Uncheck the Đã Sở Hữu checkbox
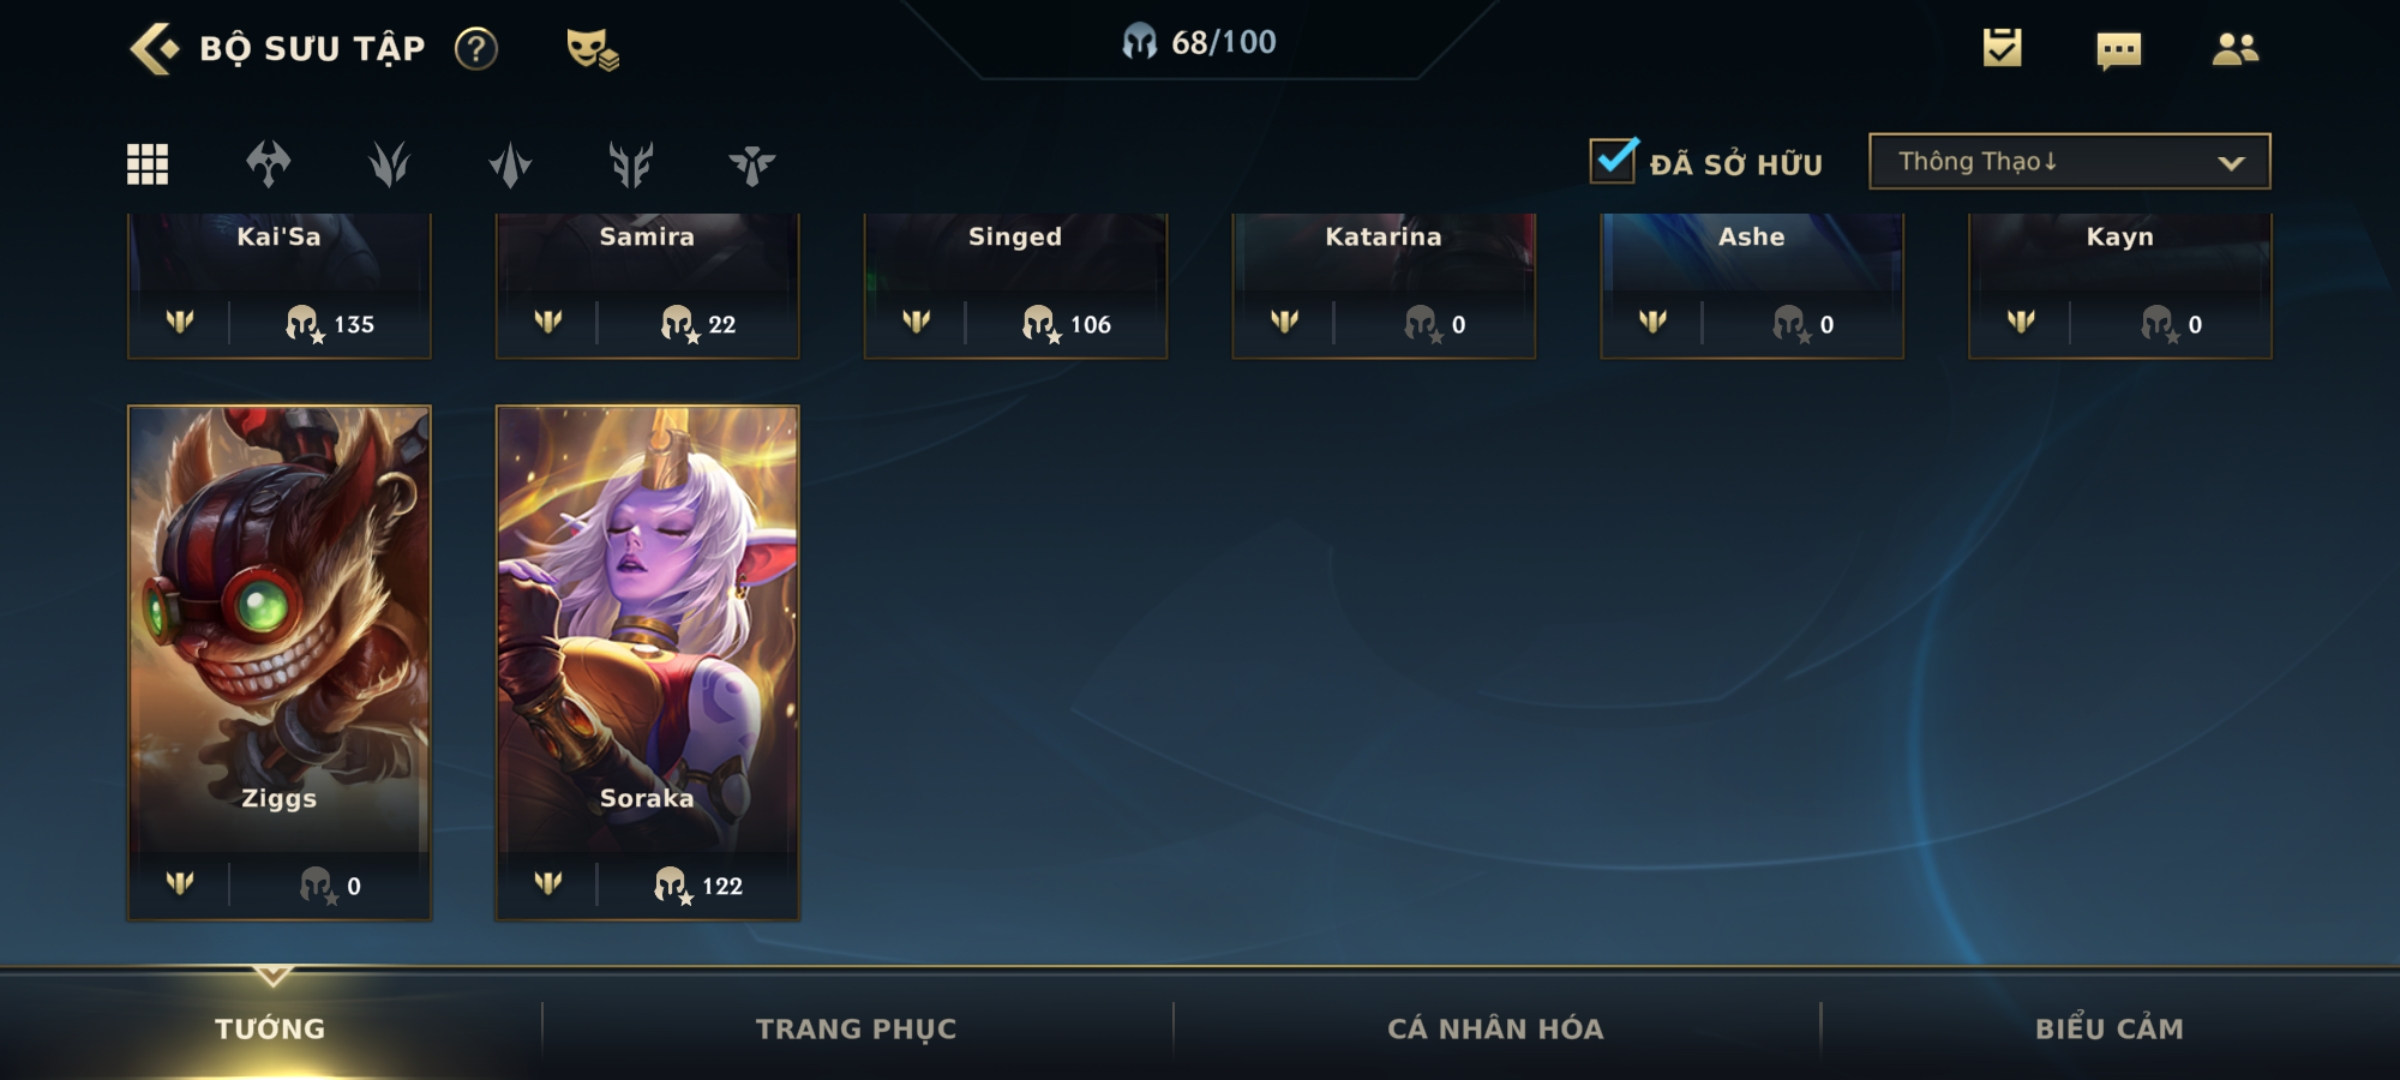This screenshot has height=1080, width=2400. (x=1613, y=160)
